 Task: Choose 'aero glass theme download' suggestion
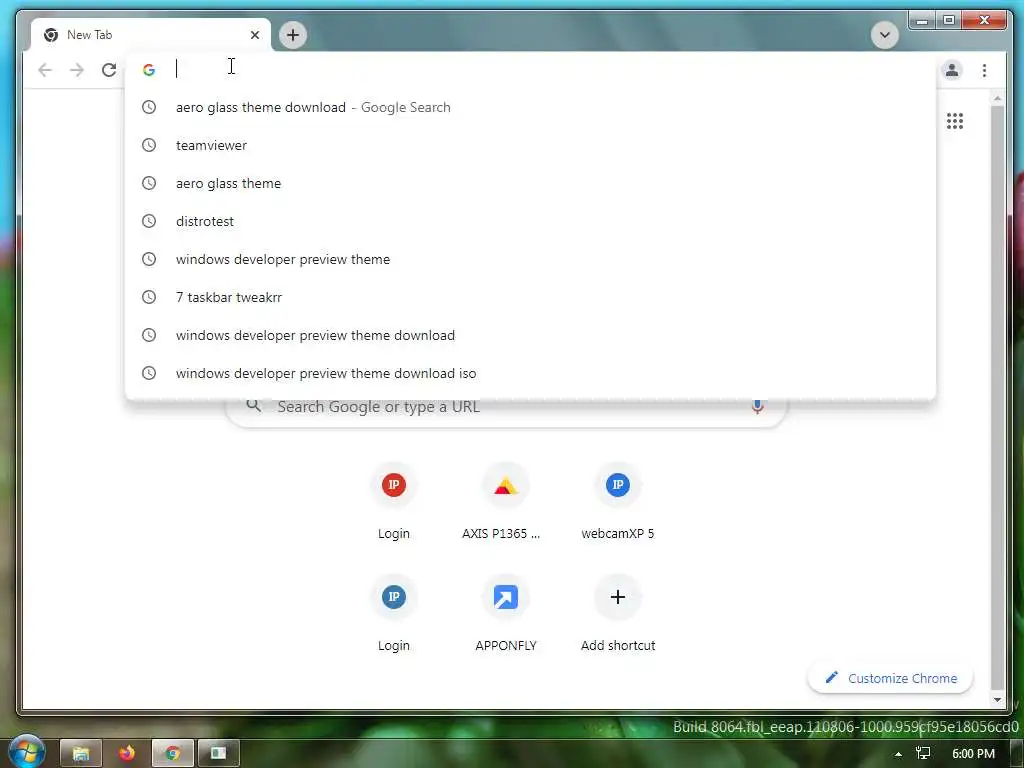pos(530,107)
